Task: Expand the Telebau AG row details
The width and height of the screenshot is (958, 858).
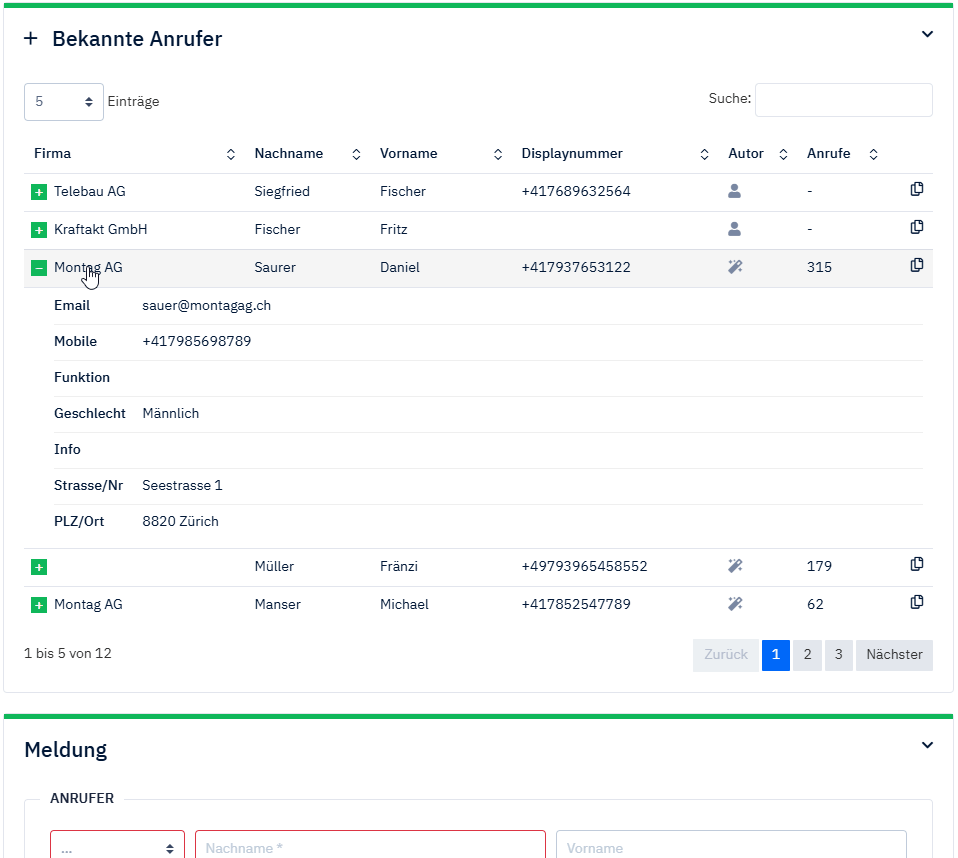Action: point(39,192)
